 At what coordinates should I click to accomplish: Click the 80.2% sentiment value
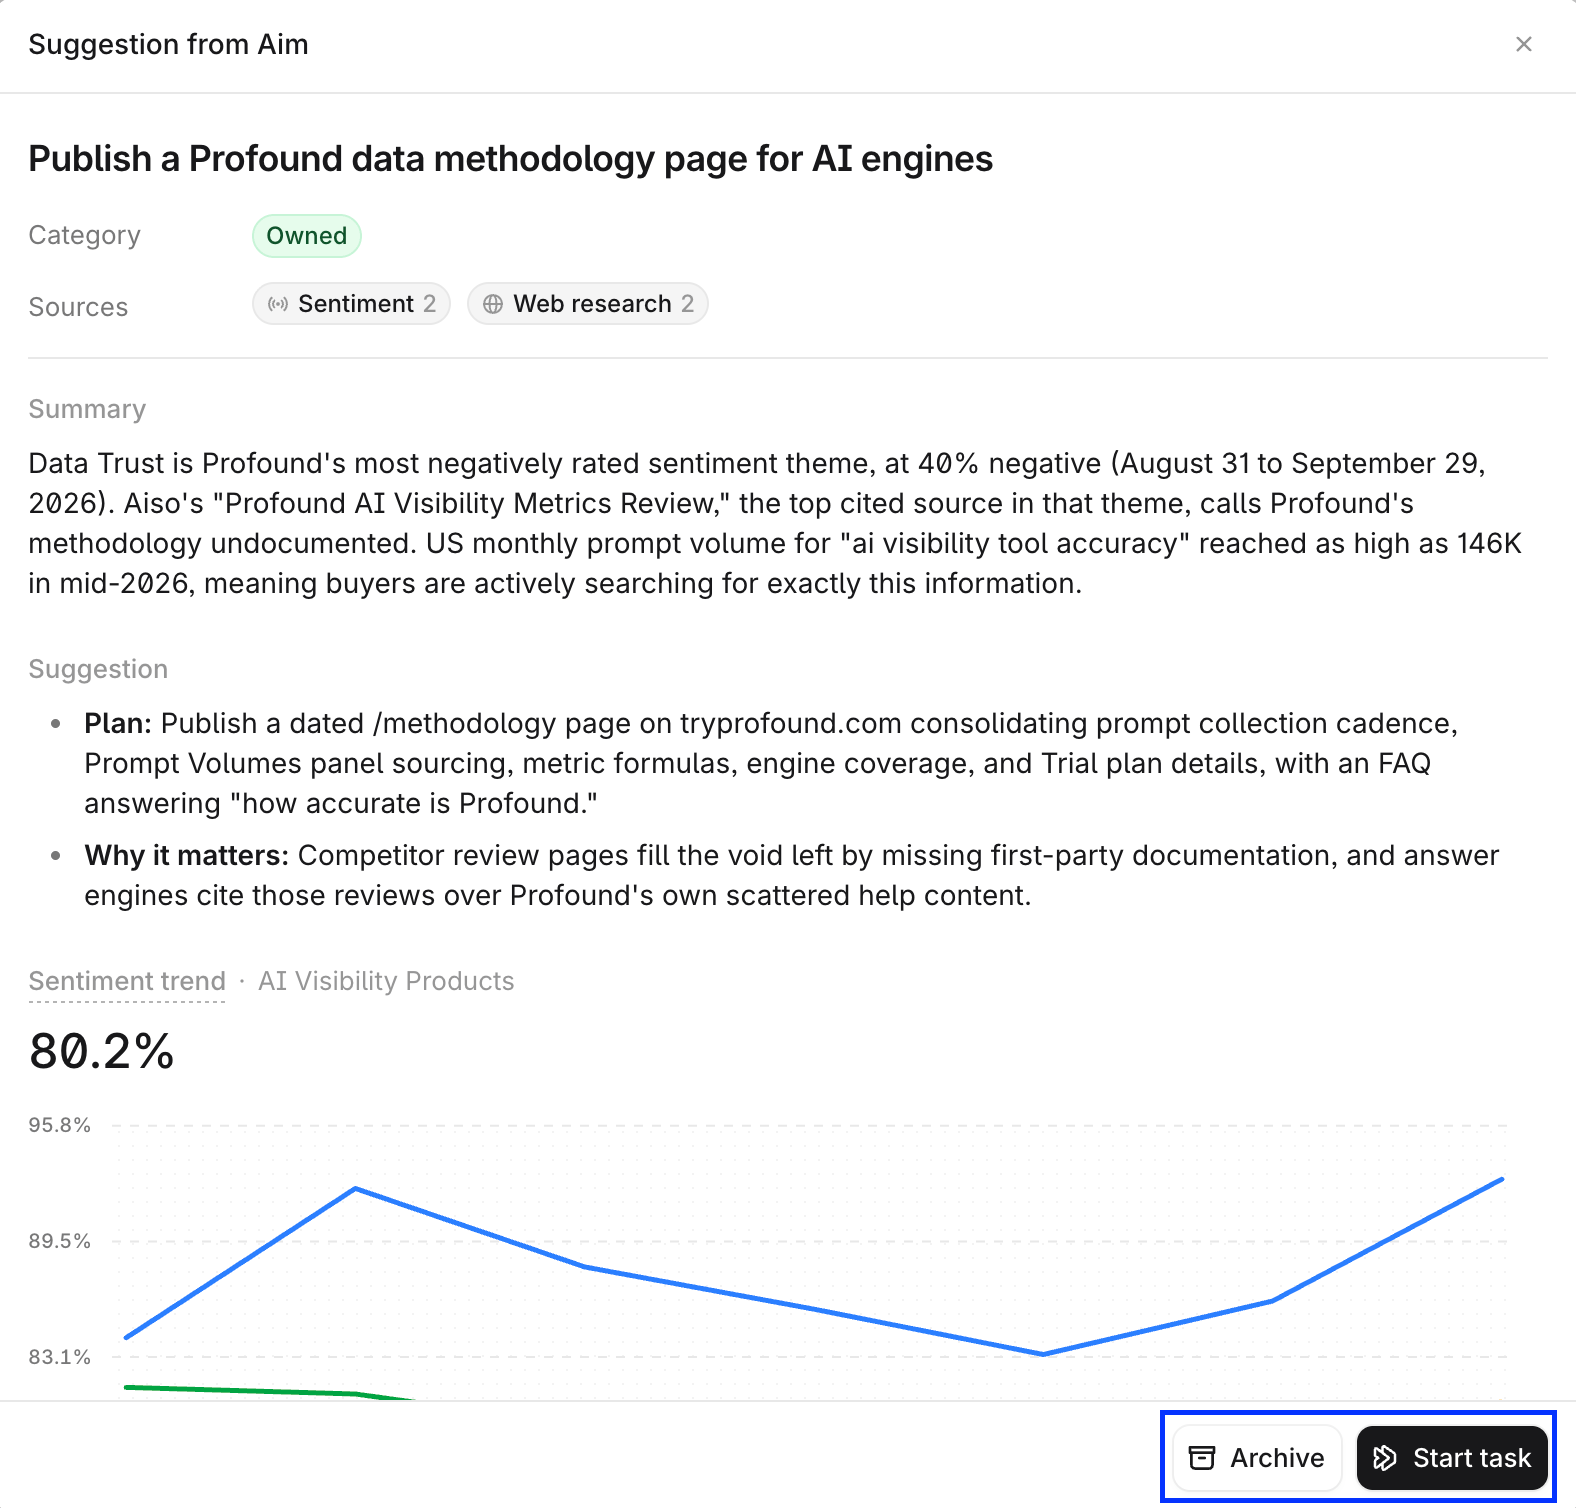[102, 1052]
